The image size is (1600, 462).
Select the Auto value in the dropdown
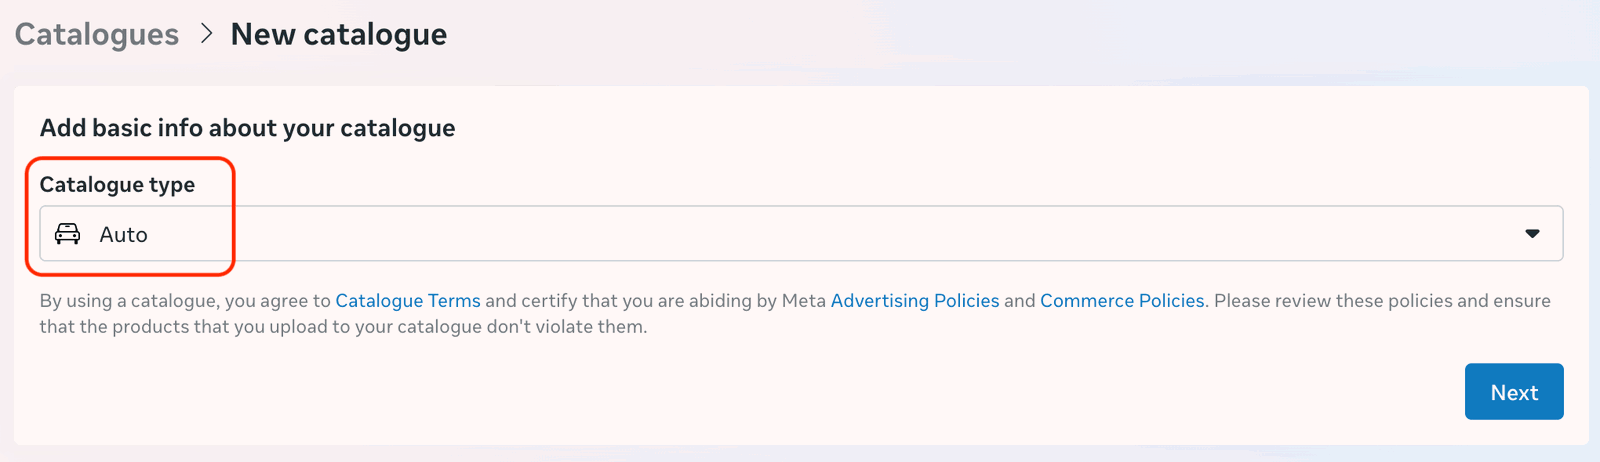tap(123, 234)
